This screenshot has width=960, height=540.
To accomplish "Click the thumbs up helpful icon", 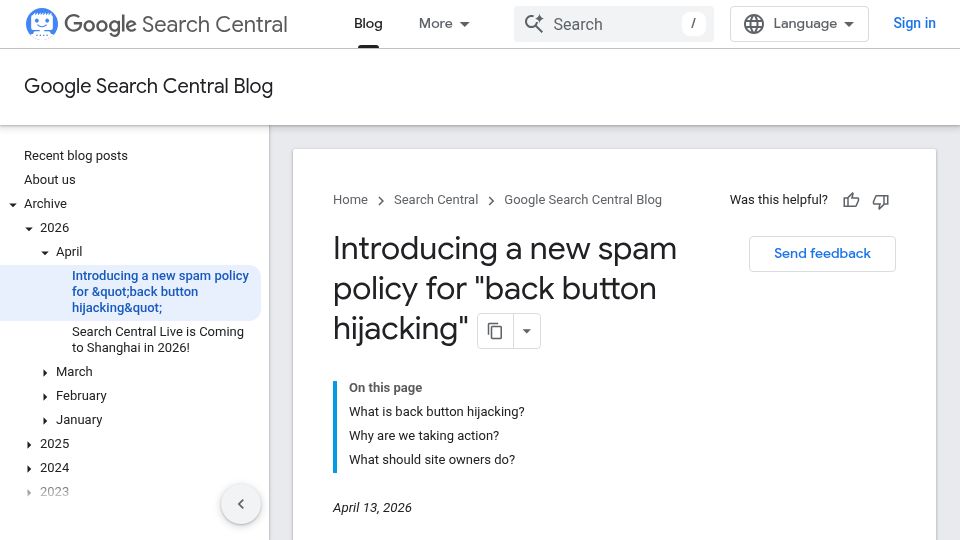I will click(851, 200).
